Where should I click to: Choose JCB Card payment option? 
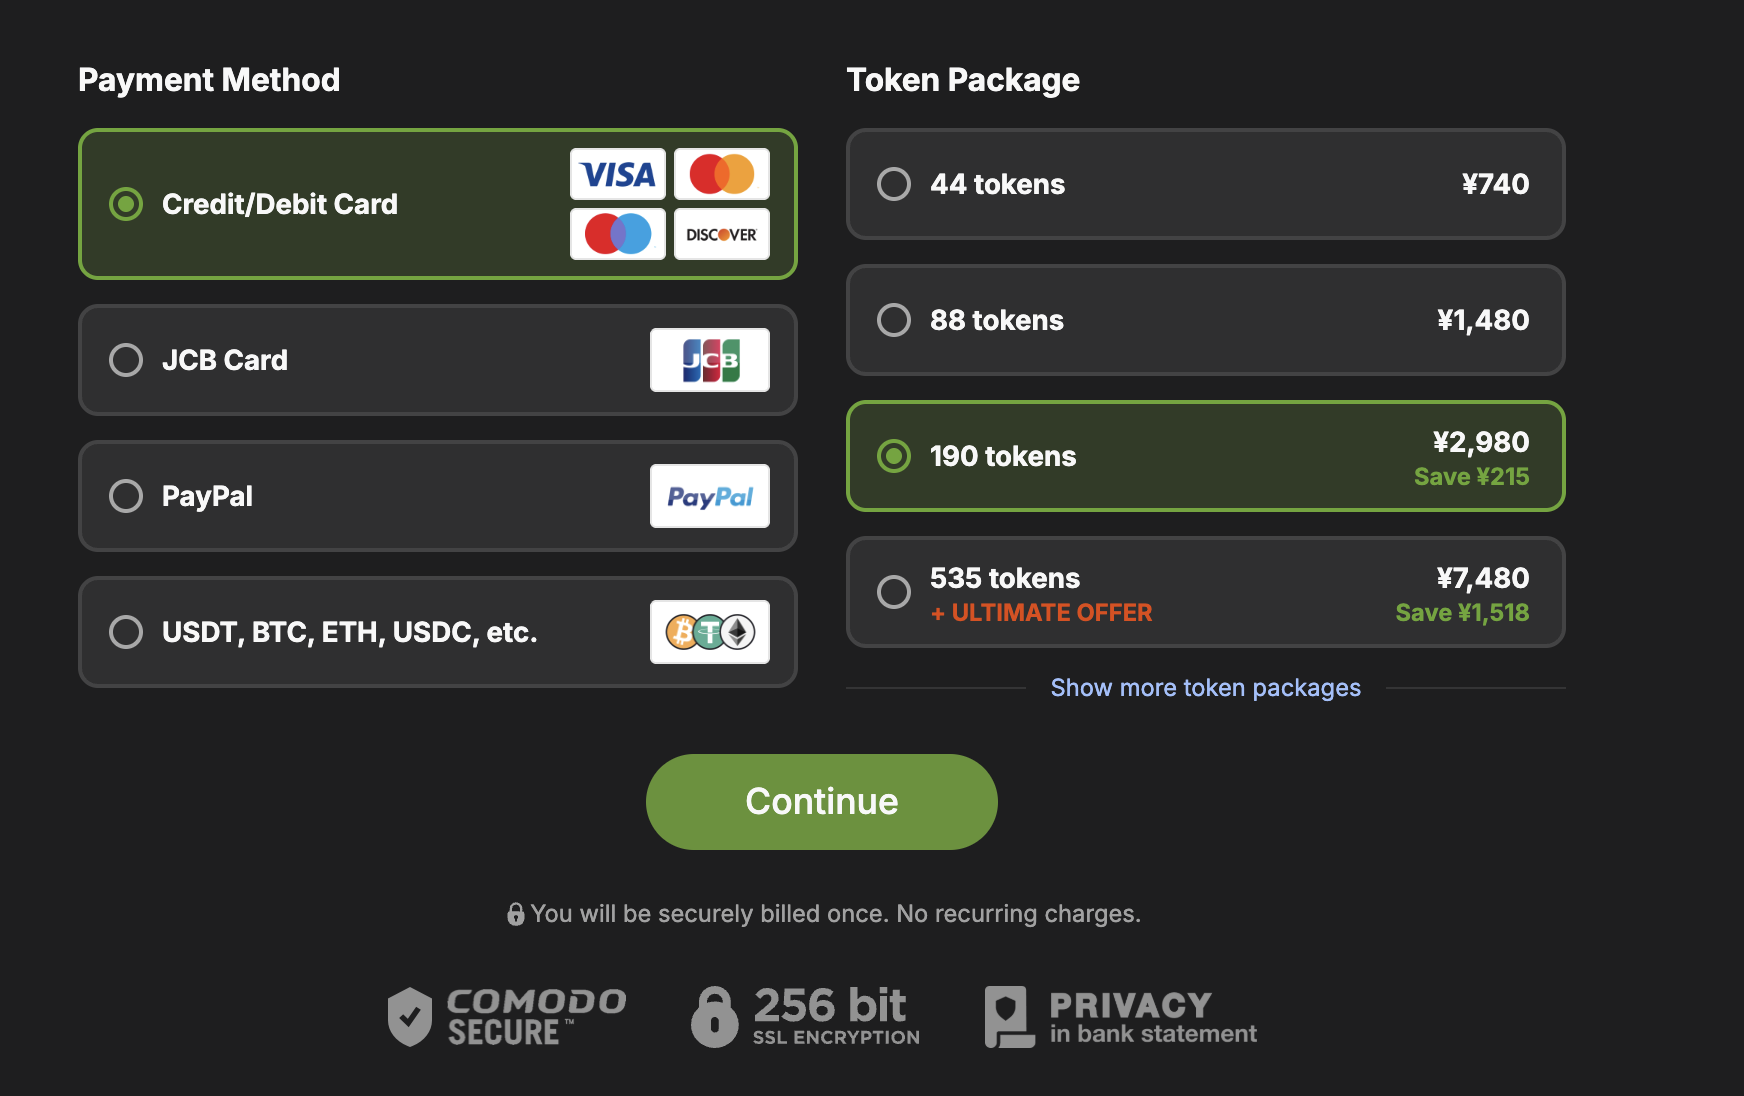point(126,360)
